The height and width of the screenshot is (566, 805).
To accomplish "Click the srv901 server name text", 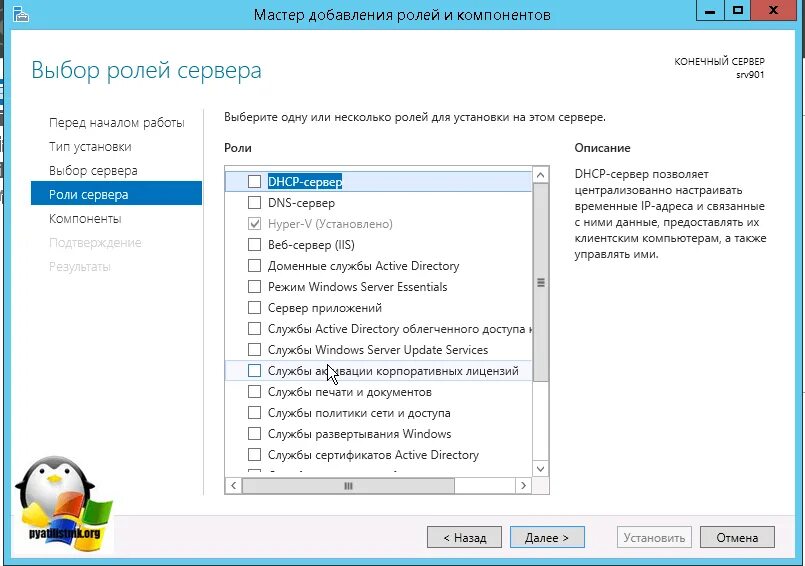I will coord(750,74).
